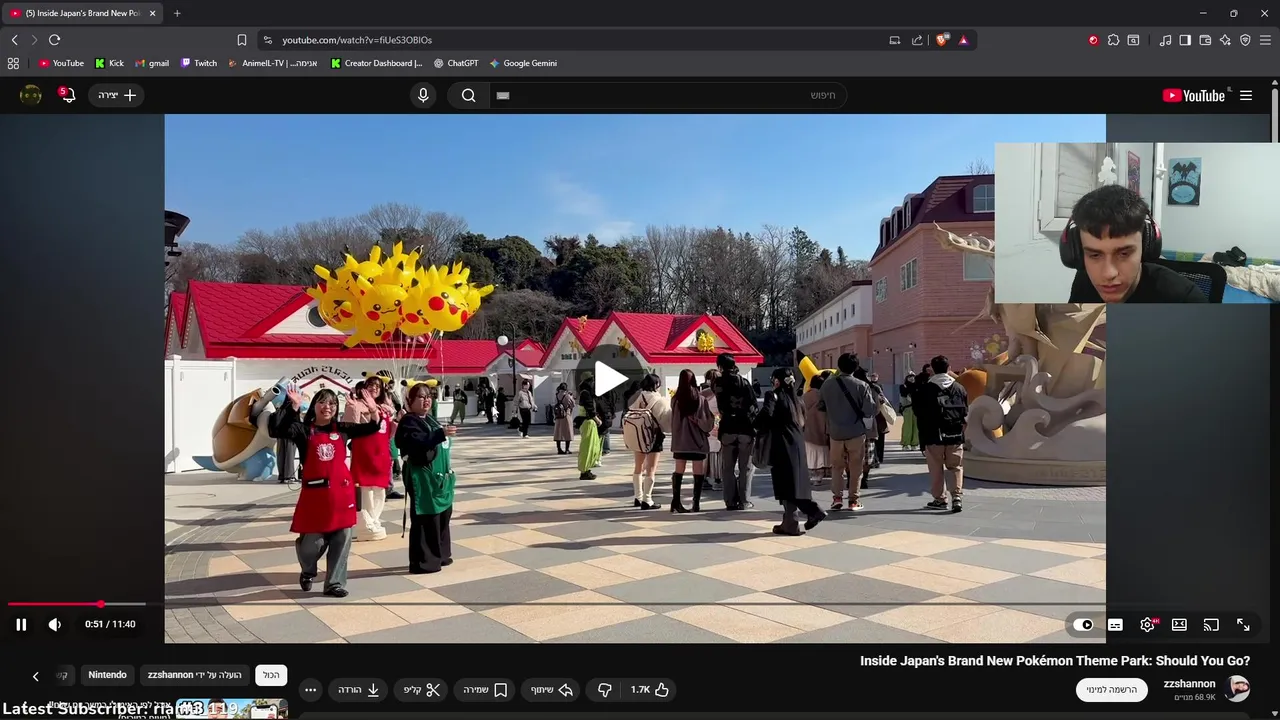Run search with the magnifier icon
The width and height of the screenshot is (1280, 720).
tap(468, 95)
